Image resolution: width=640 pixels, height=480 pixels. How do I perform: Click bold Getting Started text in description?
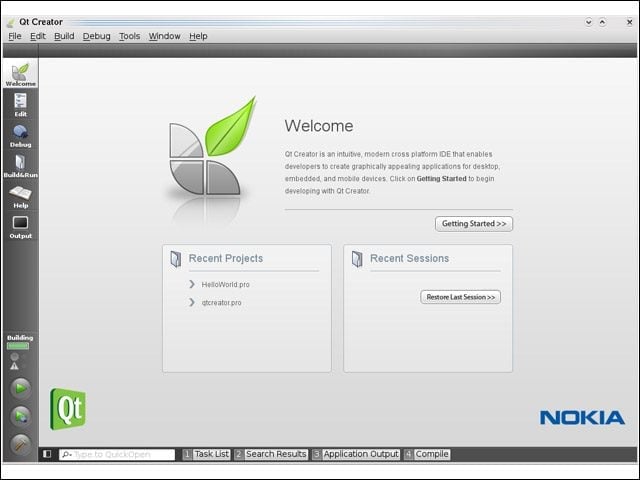(441, 179)
